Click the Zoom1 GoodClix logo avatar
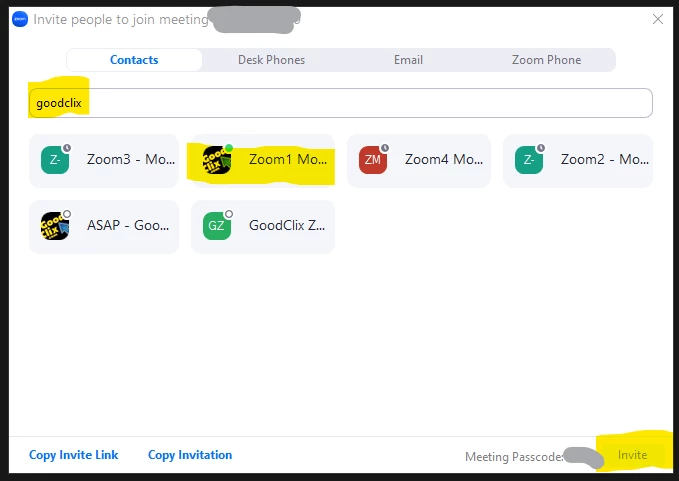This screenshot has width=679, height=481. coord(217,160)
